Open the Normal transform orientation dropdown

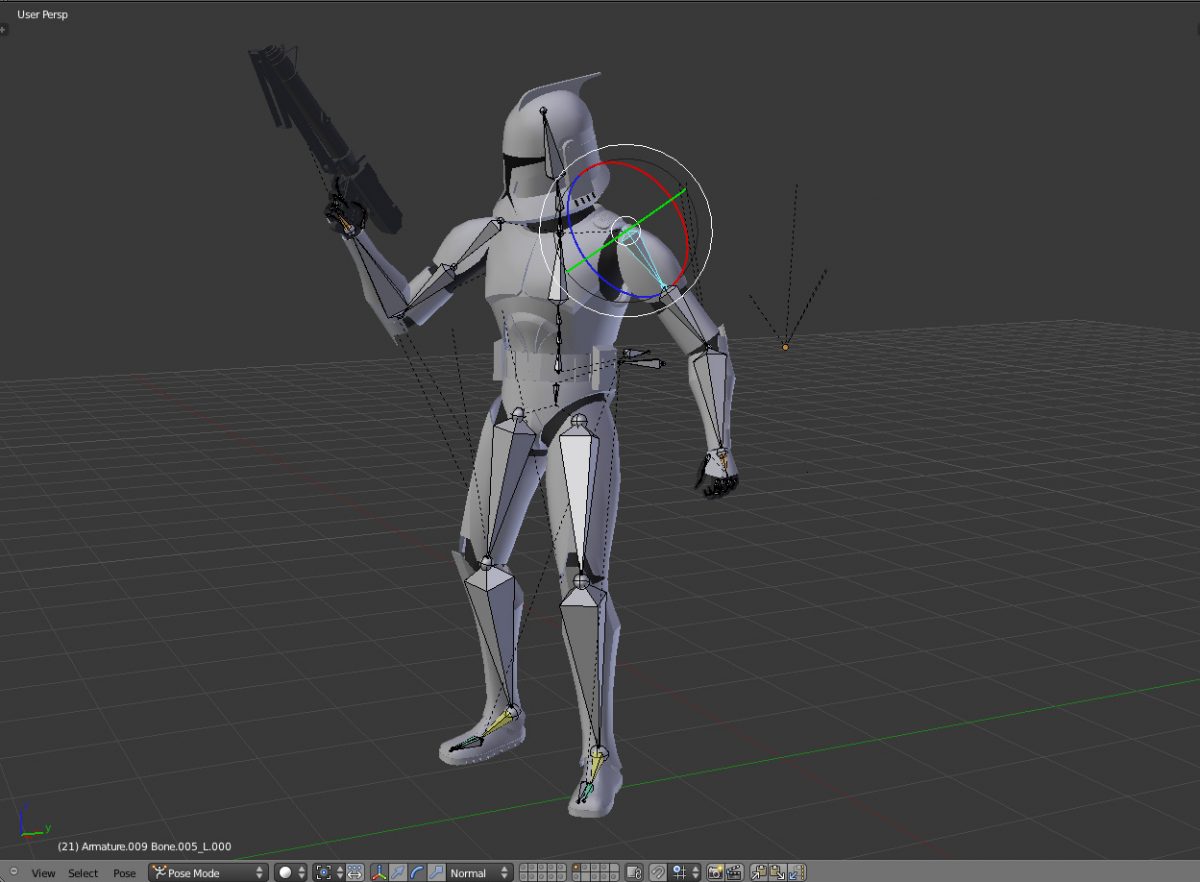coord(480,873)
